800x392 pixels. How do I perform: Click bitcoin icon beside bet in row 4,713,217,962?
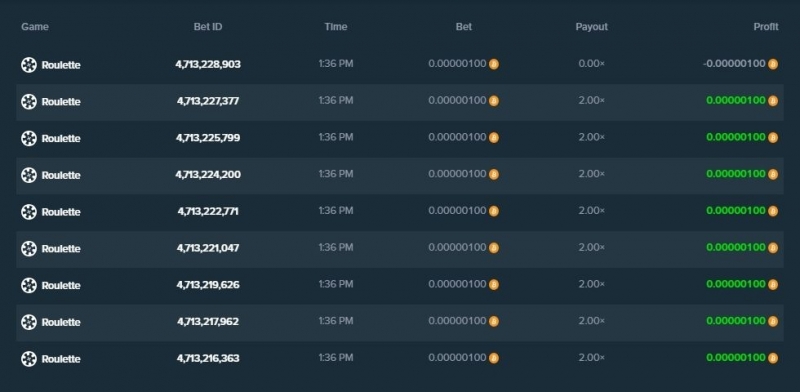pyautogui.click(x=494, y=322)
